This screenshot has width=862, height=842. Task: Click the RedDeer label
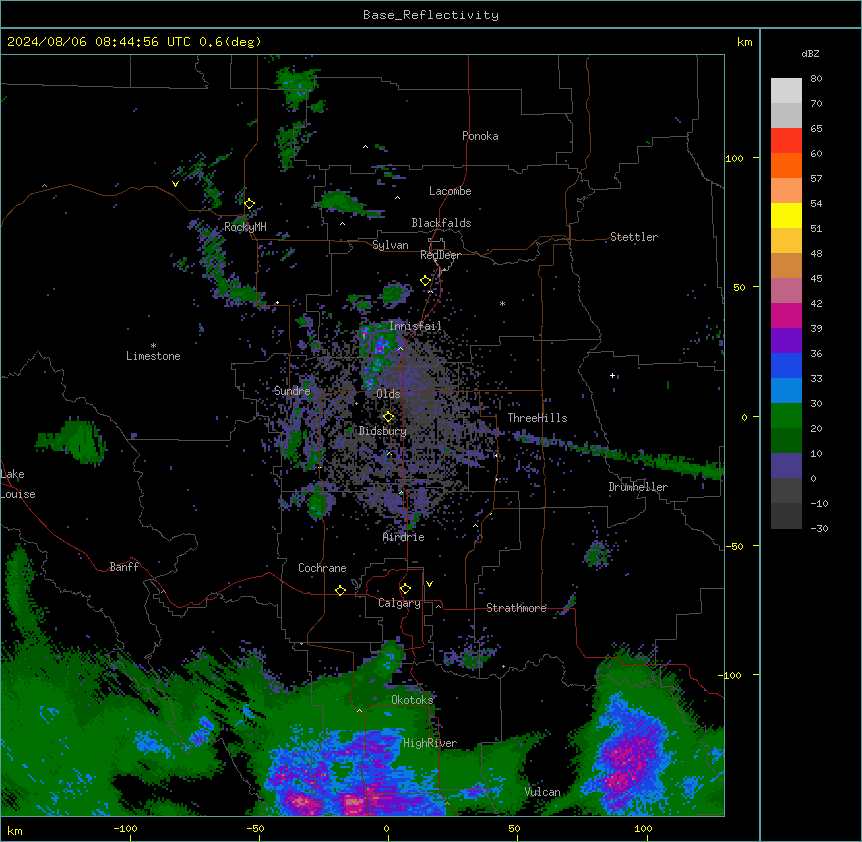pyautogui.click(x=440, y=255)
